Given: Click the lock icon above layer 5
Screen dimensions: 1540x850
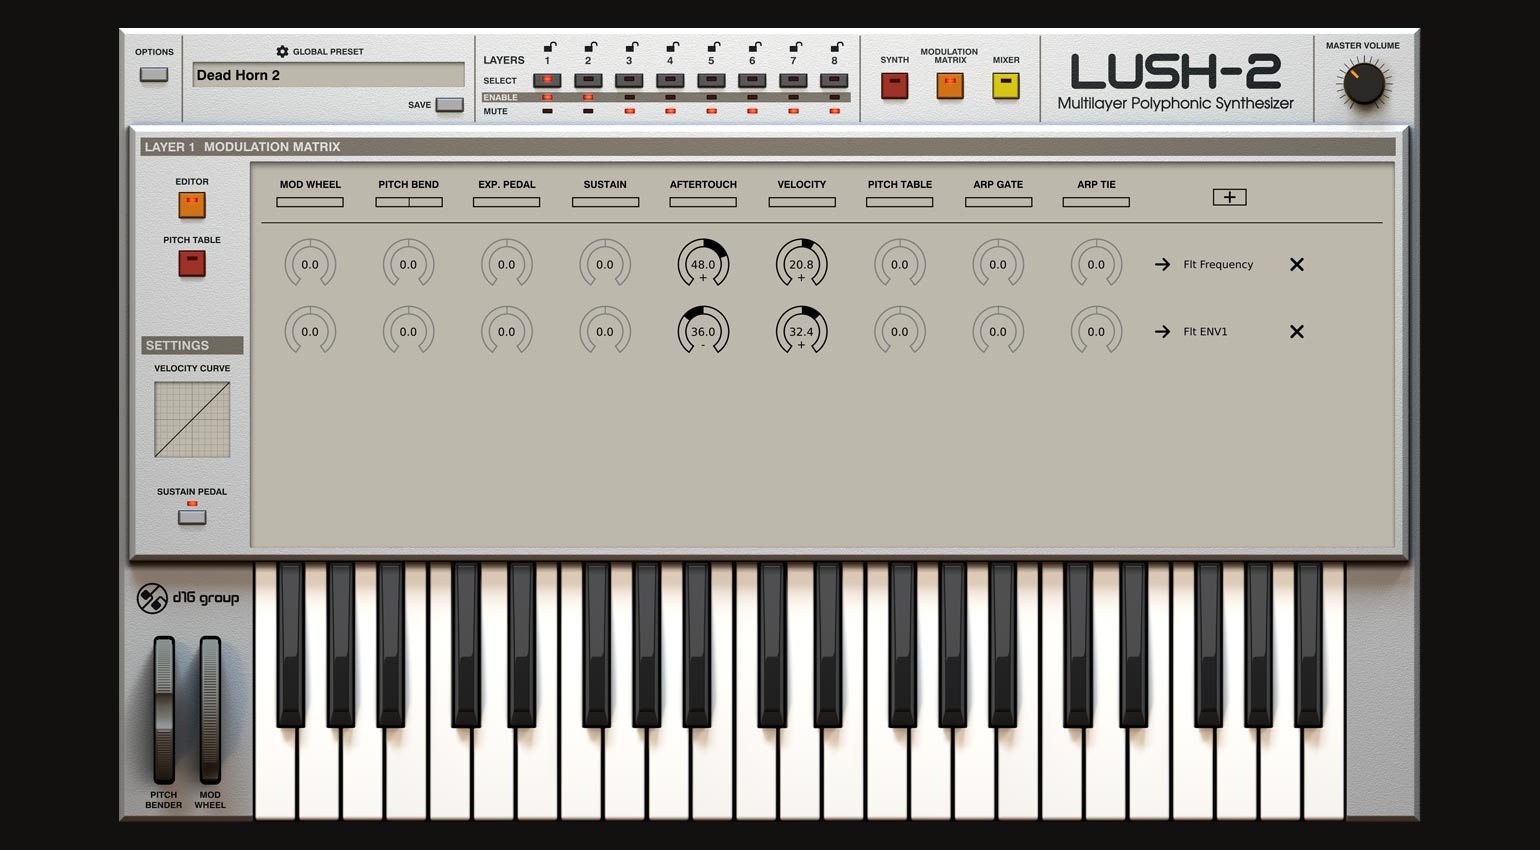Looking at the screenshot, I should [x=714, y=46].
